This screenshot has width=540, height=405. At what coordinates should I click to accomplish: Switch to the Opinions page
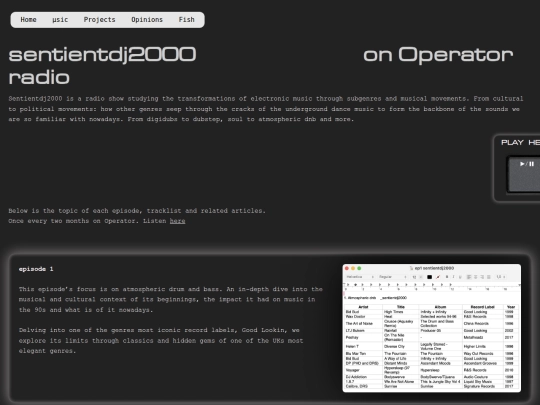[x=147, y=20]
